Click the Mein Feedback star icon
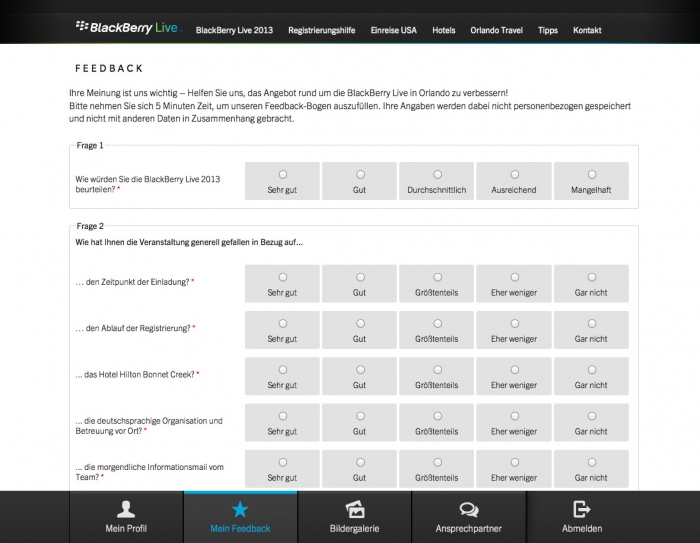700x543 pixels. click(240, 509)
